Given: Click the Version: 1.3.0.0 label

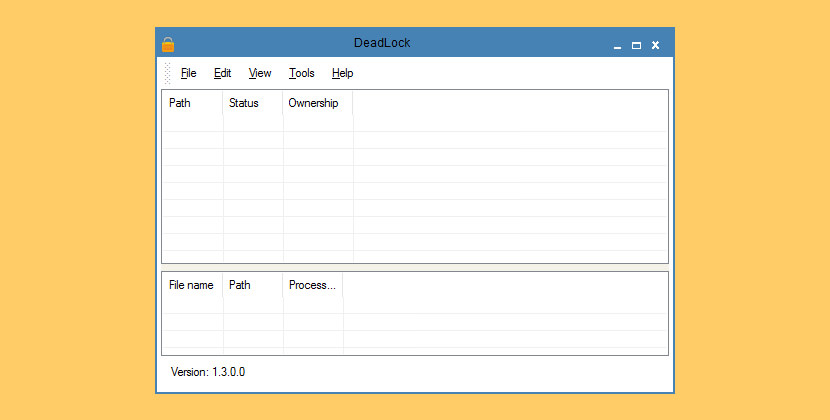Looking at the screenshot, I should tap(208, 372).
